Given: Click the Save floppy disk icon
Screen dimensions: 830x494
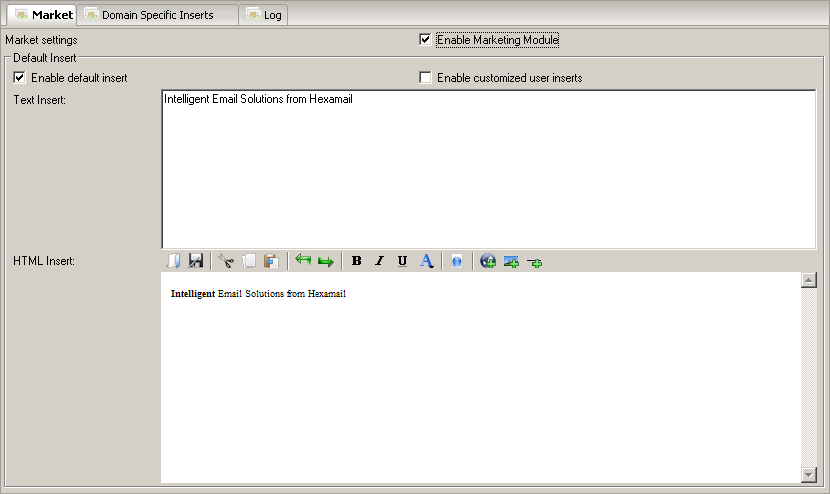Looking at the screenshot, I should click(196, 261).
